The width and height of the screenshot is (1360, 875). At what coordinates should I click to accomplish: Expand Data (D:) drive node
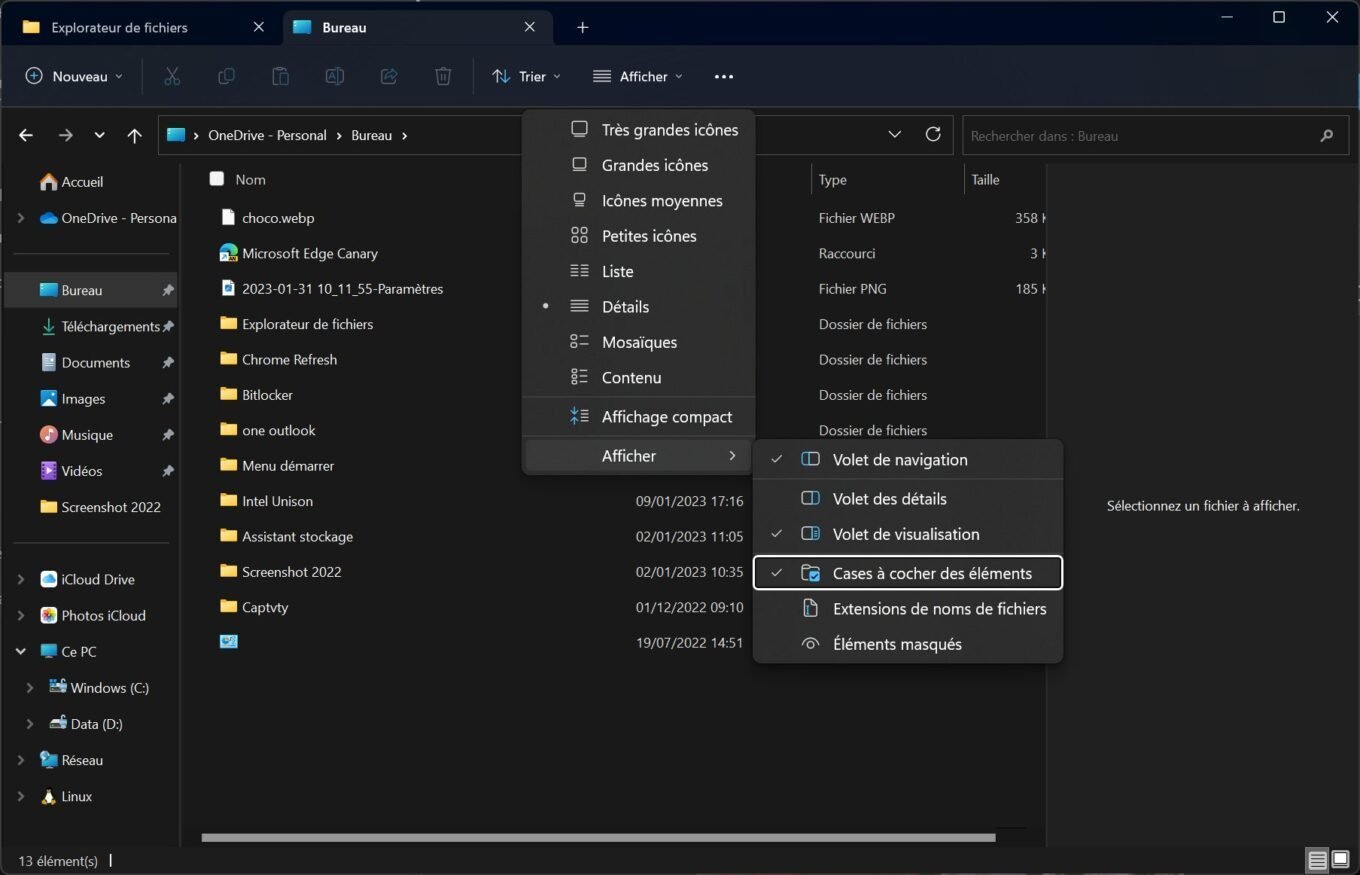point(30,723)
